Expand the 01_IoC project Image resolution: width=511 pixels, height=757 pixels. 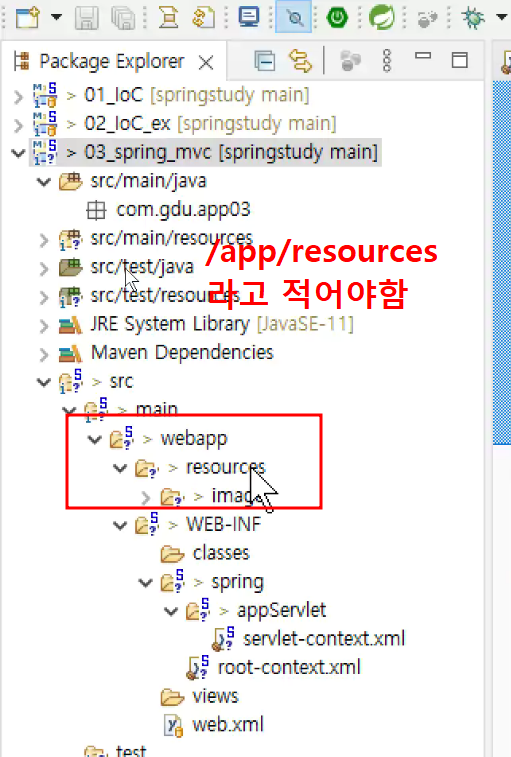pos(18,97)
